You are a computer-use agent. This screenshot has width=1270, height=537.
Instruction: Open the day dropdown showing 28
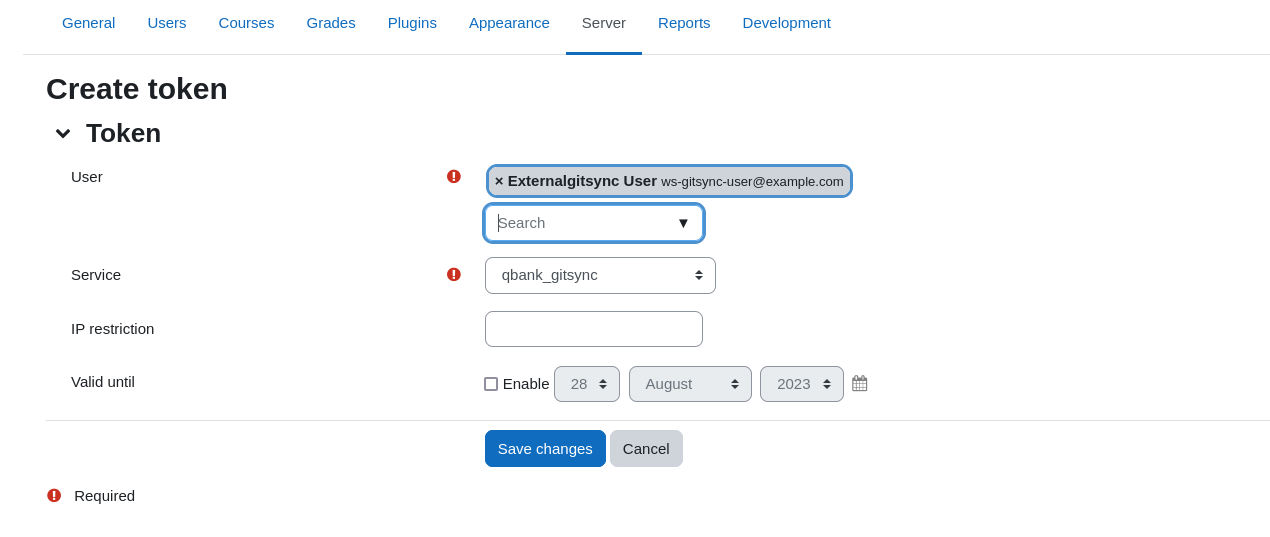587,384
